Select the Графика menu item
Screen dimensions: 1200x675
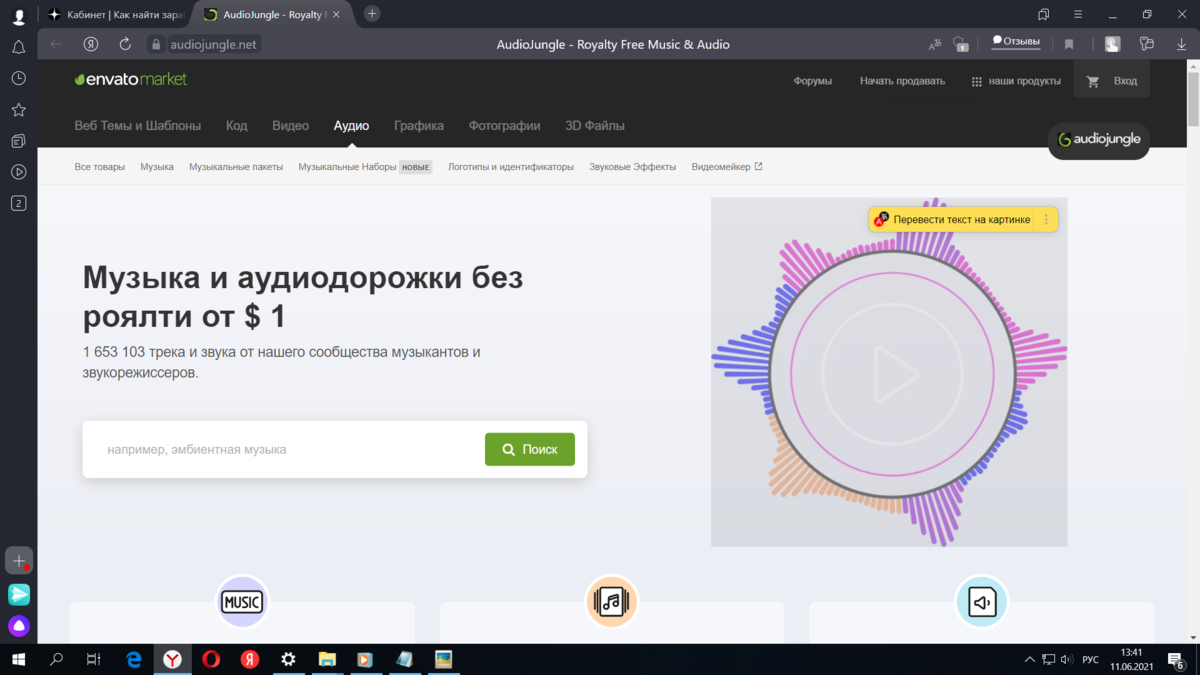(419, 126)
